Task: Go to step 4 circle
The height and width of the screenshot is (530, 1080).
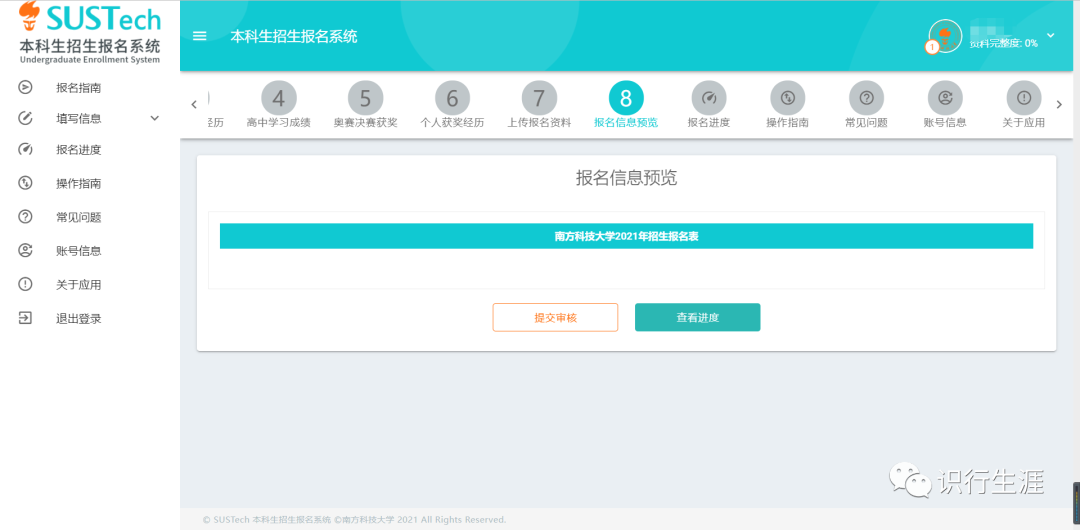Action: (278, 99)
